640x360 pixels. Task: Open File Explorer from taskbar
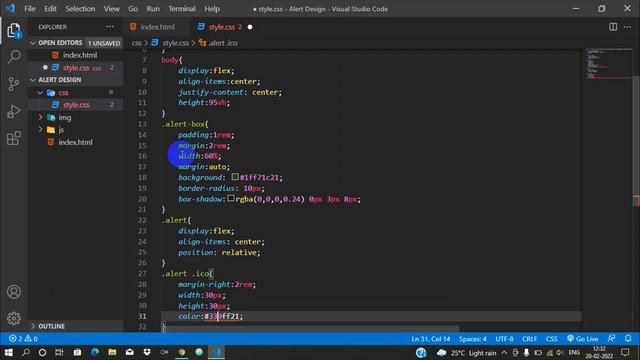(112, 352)
